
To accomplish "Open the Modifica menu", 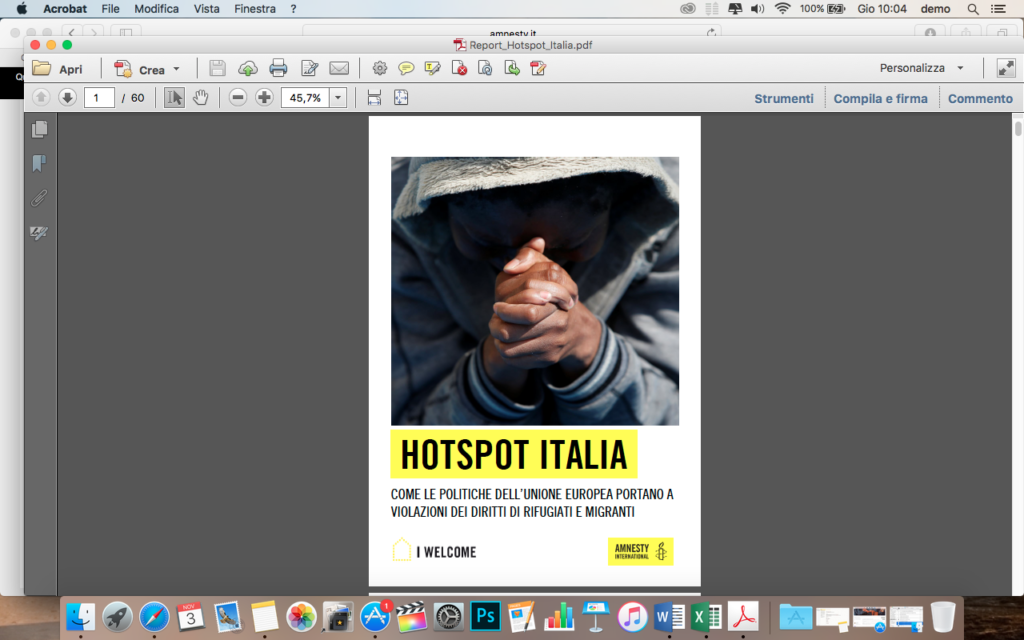I will pos(156,8).
